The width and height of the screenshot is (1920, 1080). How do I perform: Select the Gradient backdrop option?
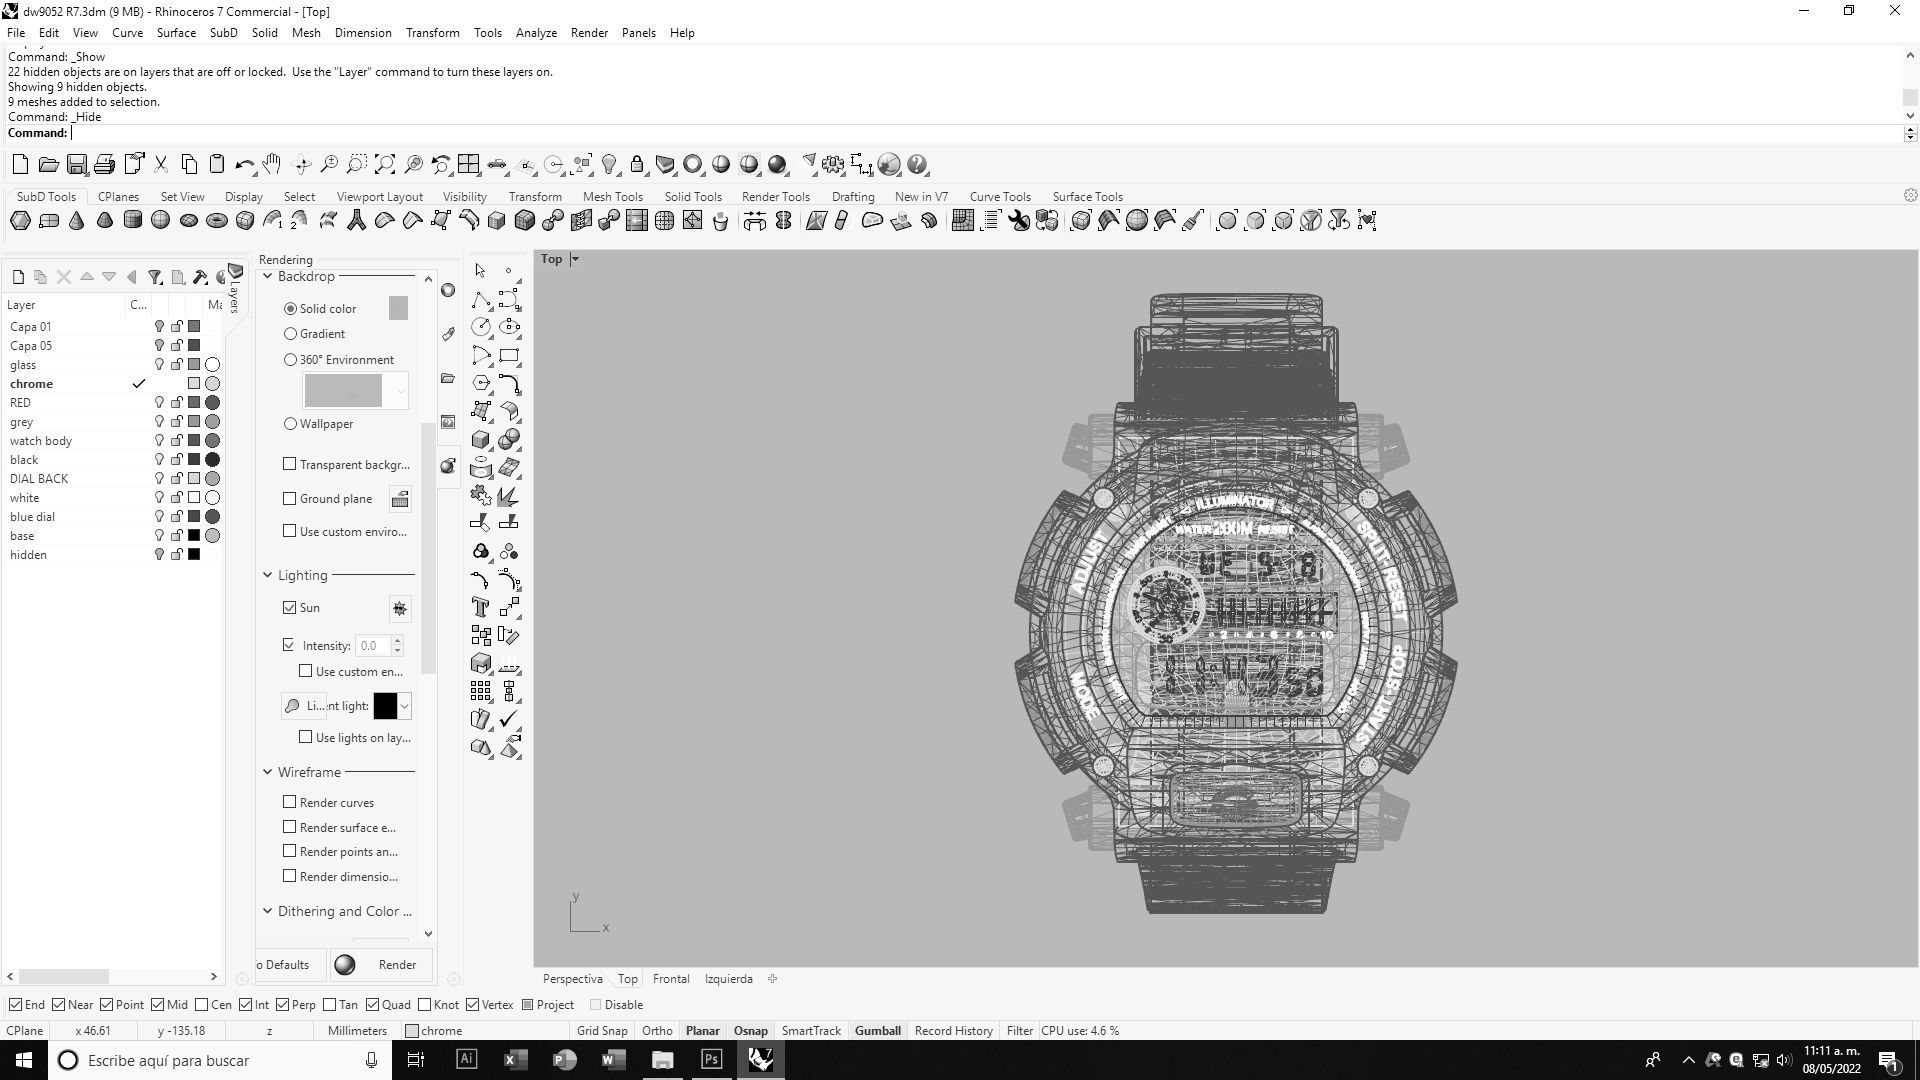tap(291, 334)
